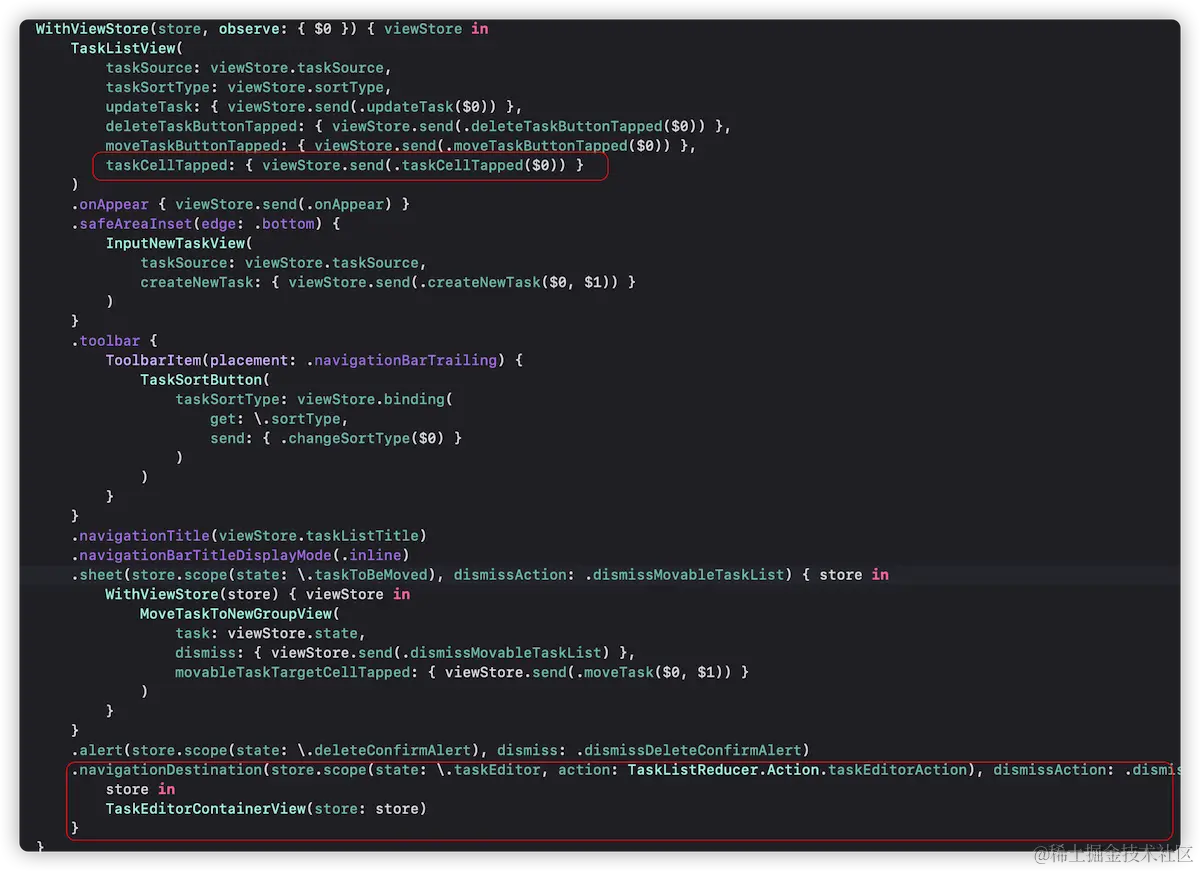The image size is (1200, 871).
Task: Select 'ToolbarItem(placement: .navigationBarTrailing) {' line
Action: pyautogui.click(x=314, y=360)
